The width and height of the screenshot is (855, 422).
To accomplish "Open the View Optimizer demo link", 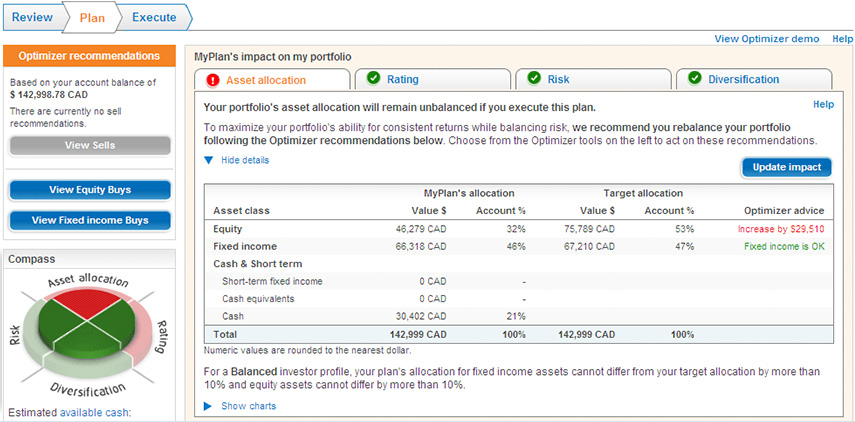I will point(767,39).
